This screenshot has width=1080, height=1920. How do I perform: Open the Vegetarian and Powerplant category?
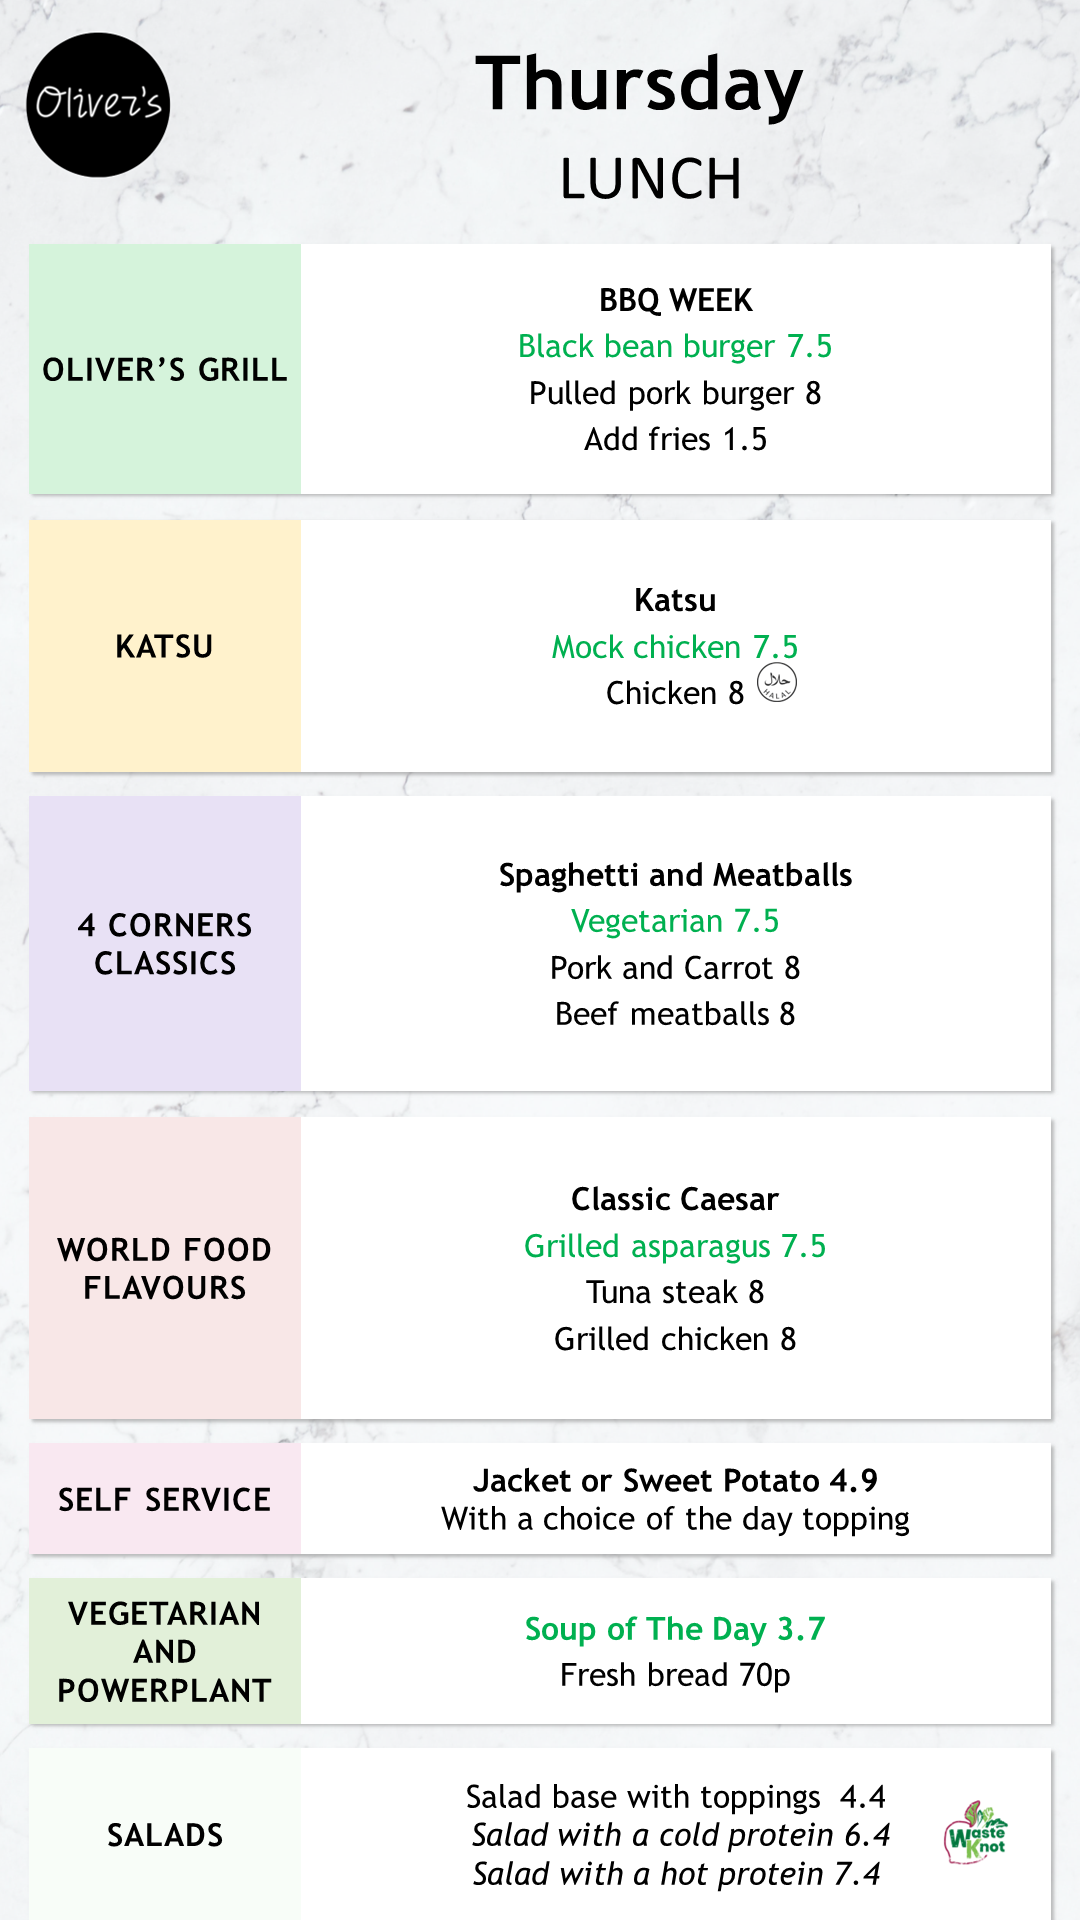[165, 1651]
